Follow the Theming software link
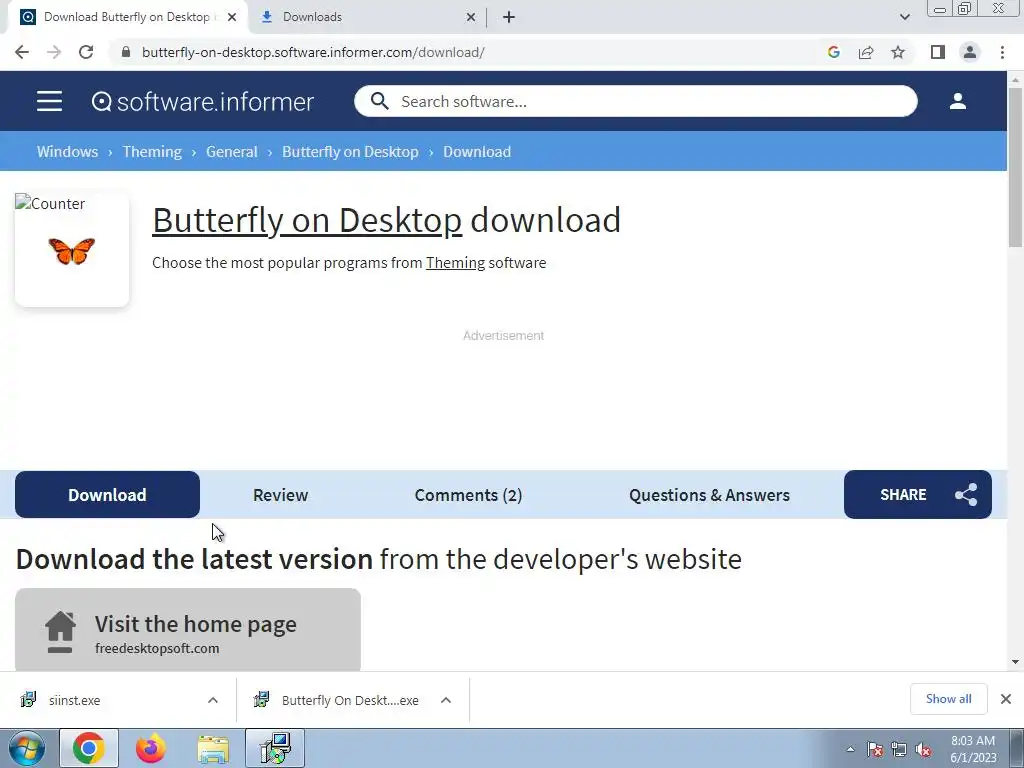Screen dimensions: 1024x768 point(455,263)
